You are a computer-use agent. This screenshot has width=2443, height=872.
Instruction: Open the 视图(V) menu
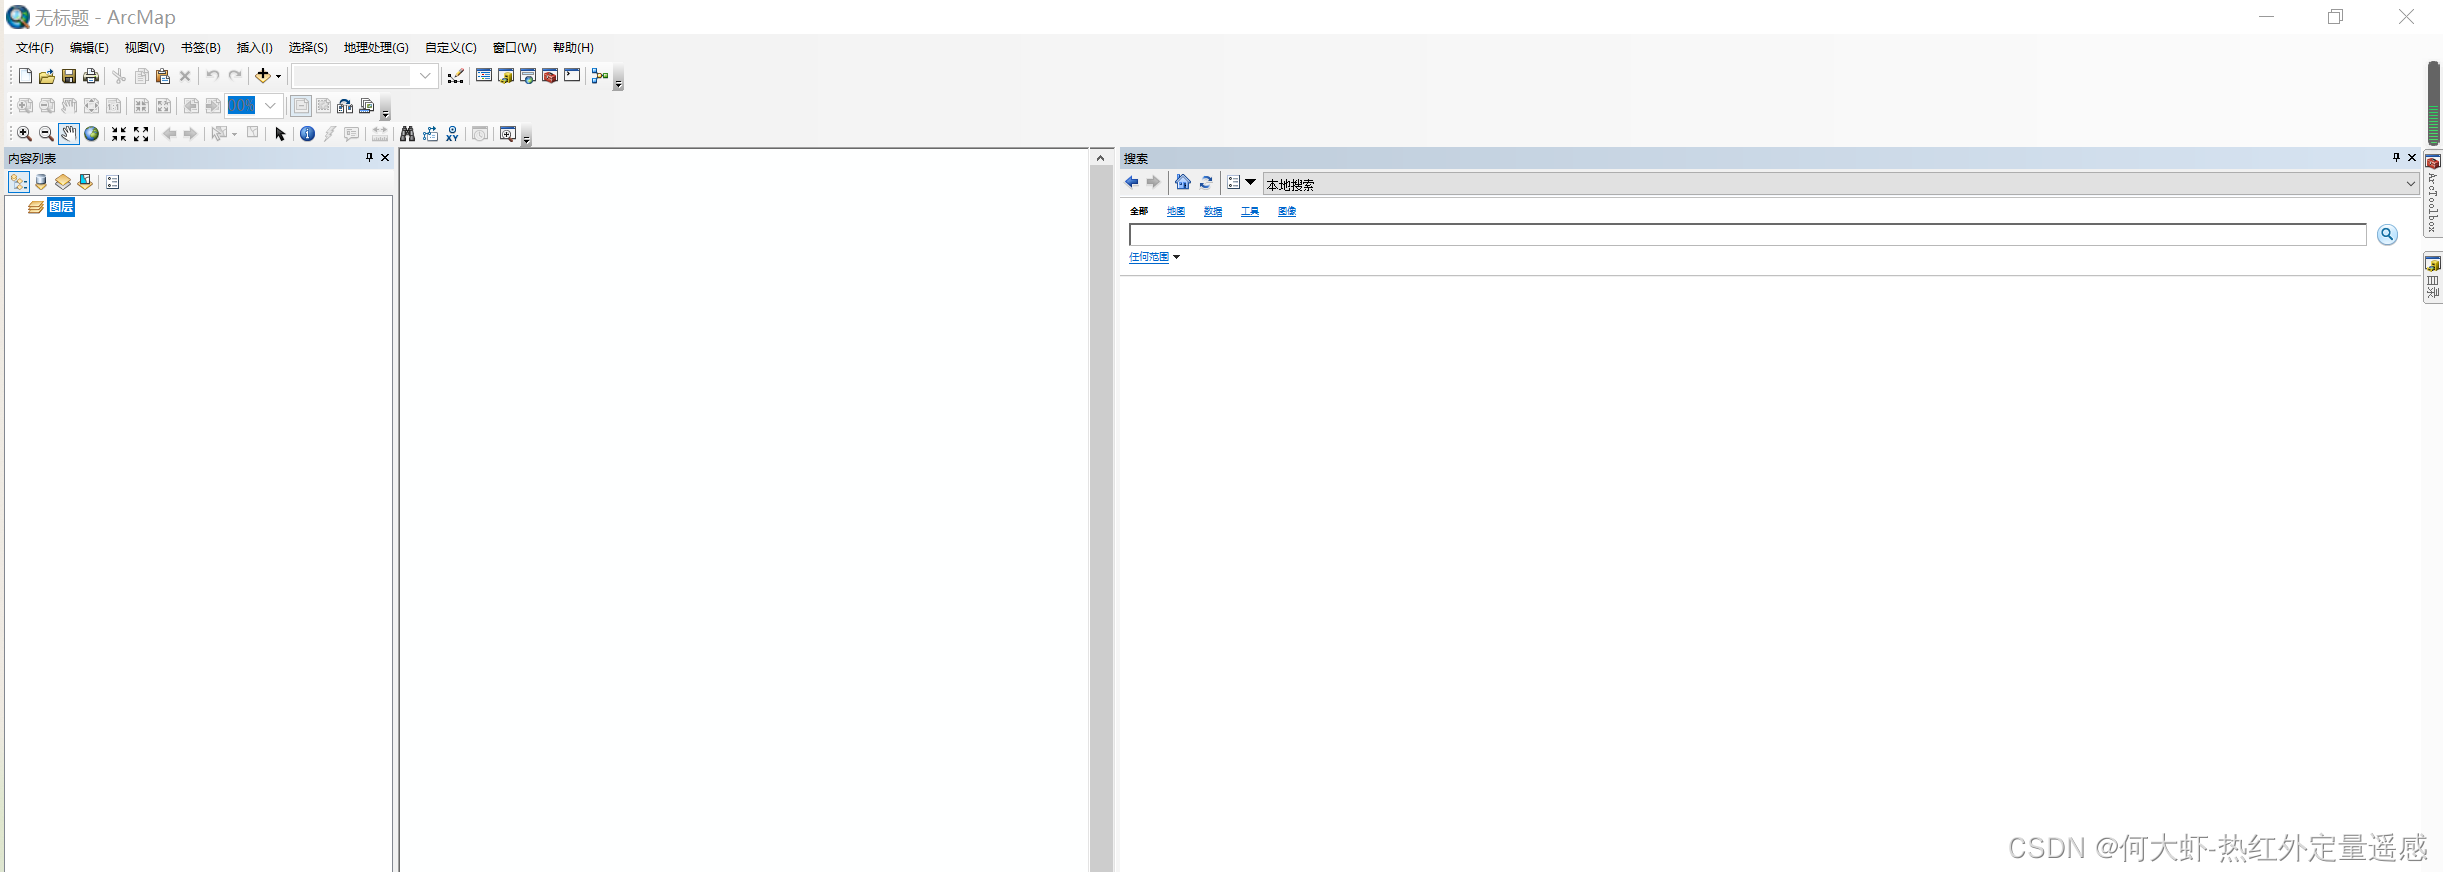click(145, 48)
